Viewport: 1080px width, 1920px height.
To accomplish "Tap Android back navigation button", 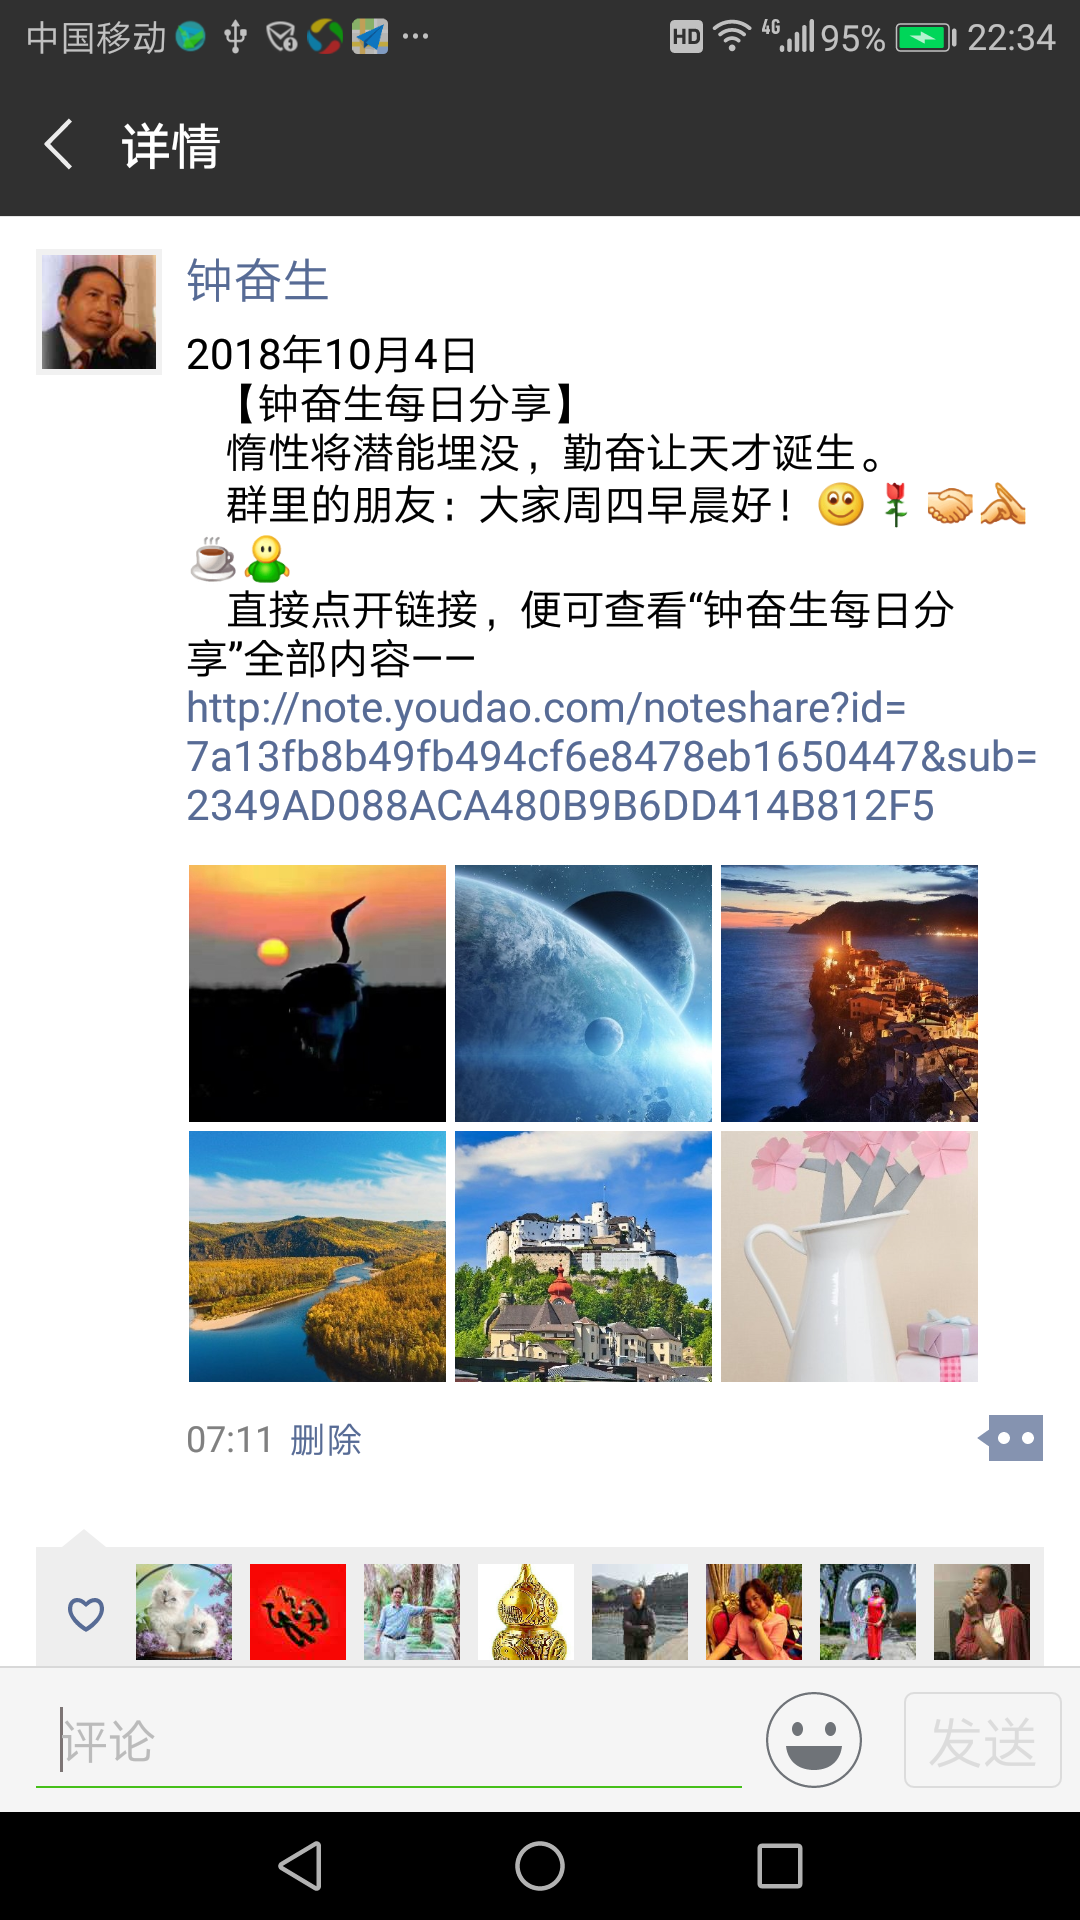I will 300,1866.
